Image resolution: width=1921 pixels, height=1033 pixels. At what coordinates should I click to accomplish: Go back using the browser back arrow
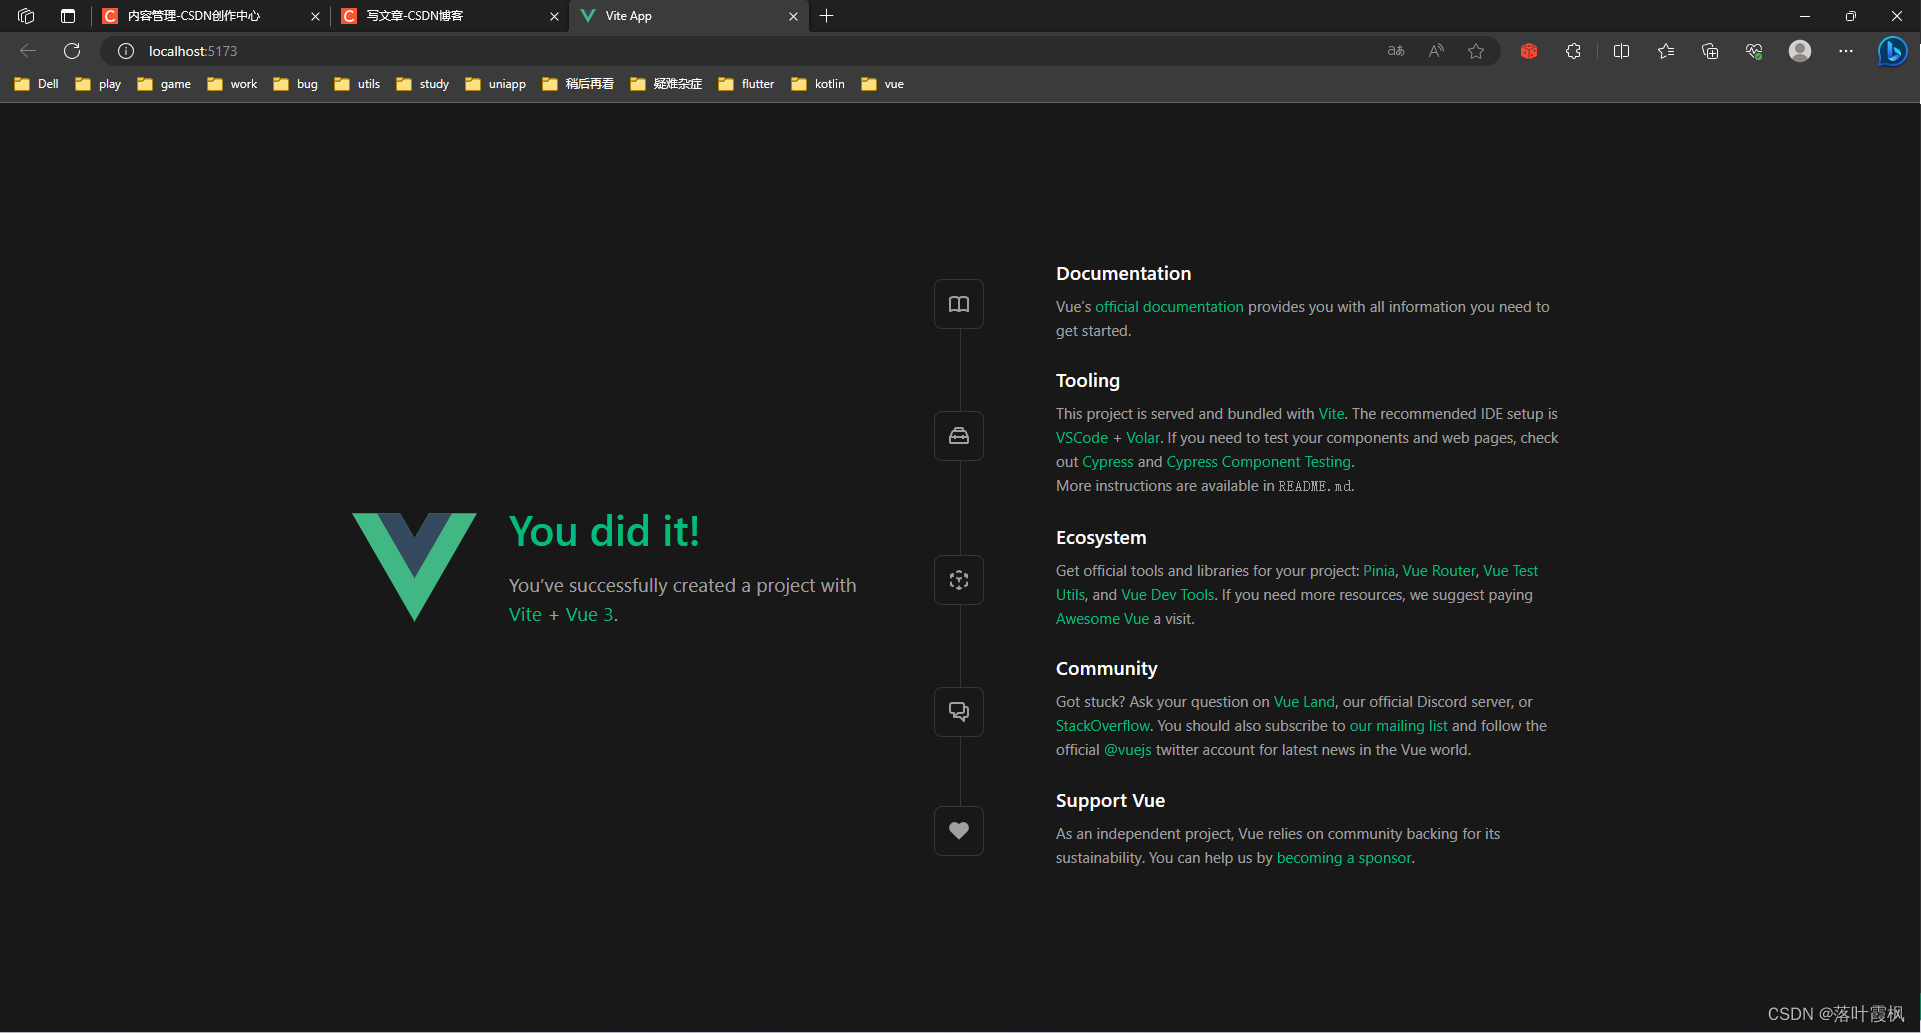click(28, 51)
